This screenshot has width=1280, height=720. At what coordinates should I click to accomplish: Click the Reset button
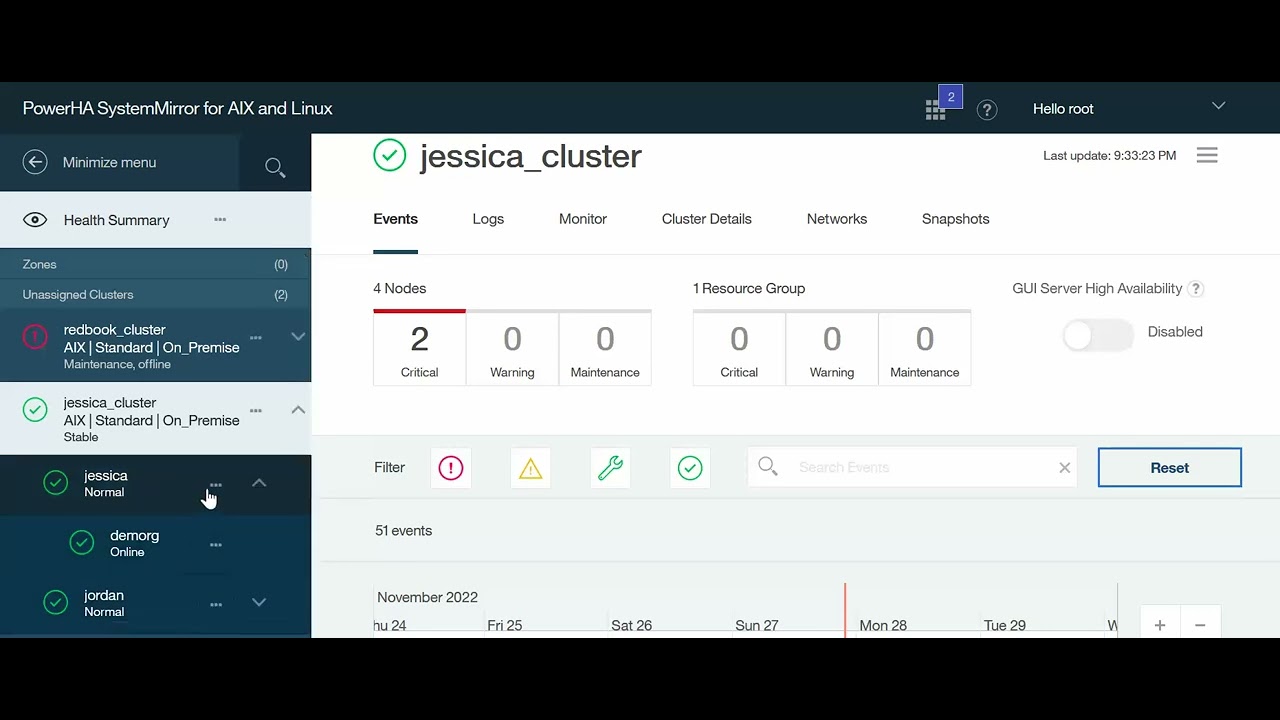[x=1170, y=468]
